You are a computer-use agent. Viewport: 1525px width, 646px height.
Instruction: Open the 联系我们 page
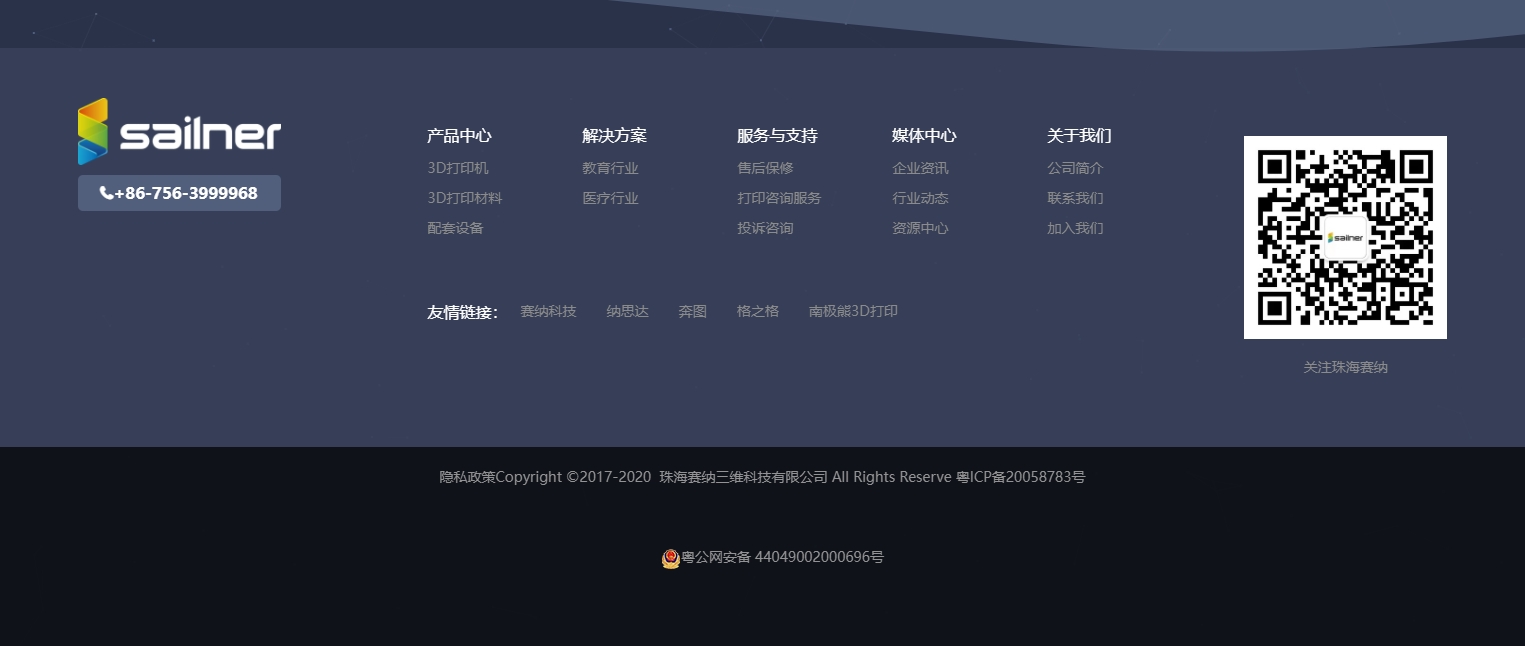tap(1075, 198)
